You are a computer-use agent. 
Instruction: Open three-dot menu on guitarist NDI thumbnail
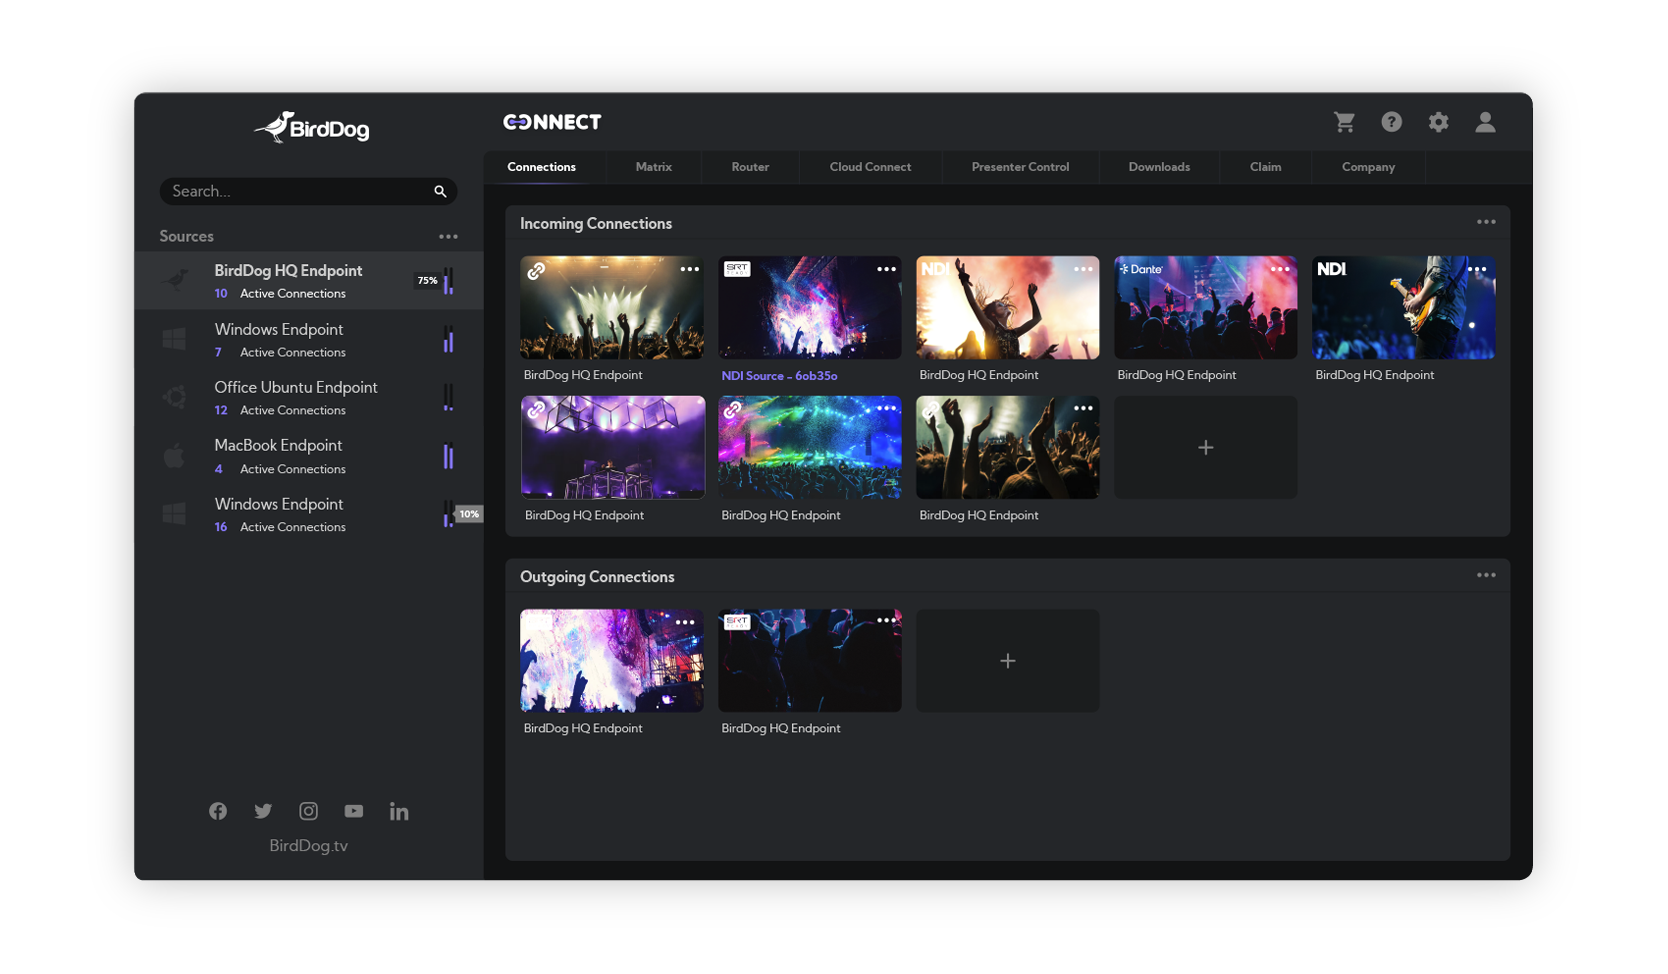click(x=1477, y=269)
